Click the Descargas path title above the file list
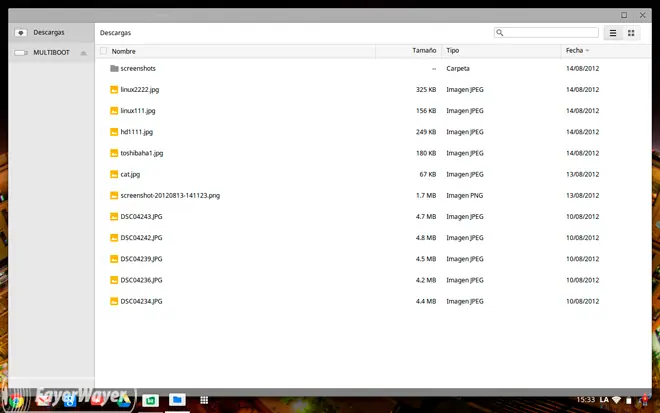Image resolution: width=660 pixels, height=413 pixels. (x=115, y=33)
